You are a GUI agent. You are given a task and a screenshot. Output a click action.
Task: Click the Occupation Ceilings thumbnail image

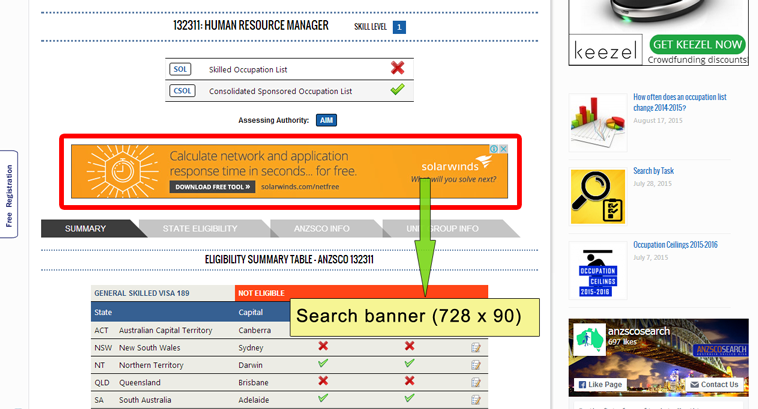pyautogui.click(x=598, y=271)
